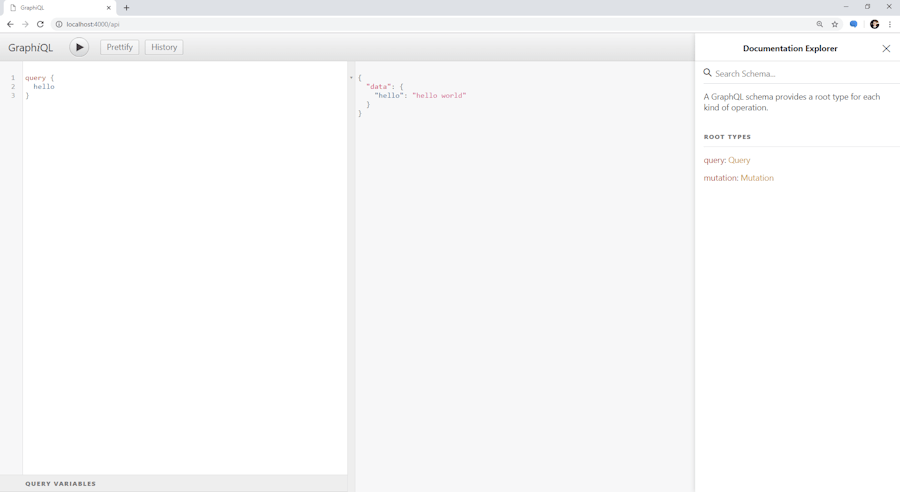Go forward in browser history

[x=25, y=24]
